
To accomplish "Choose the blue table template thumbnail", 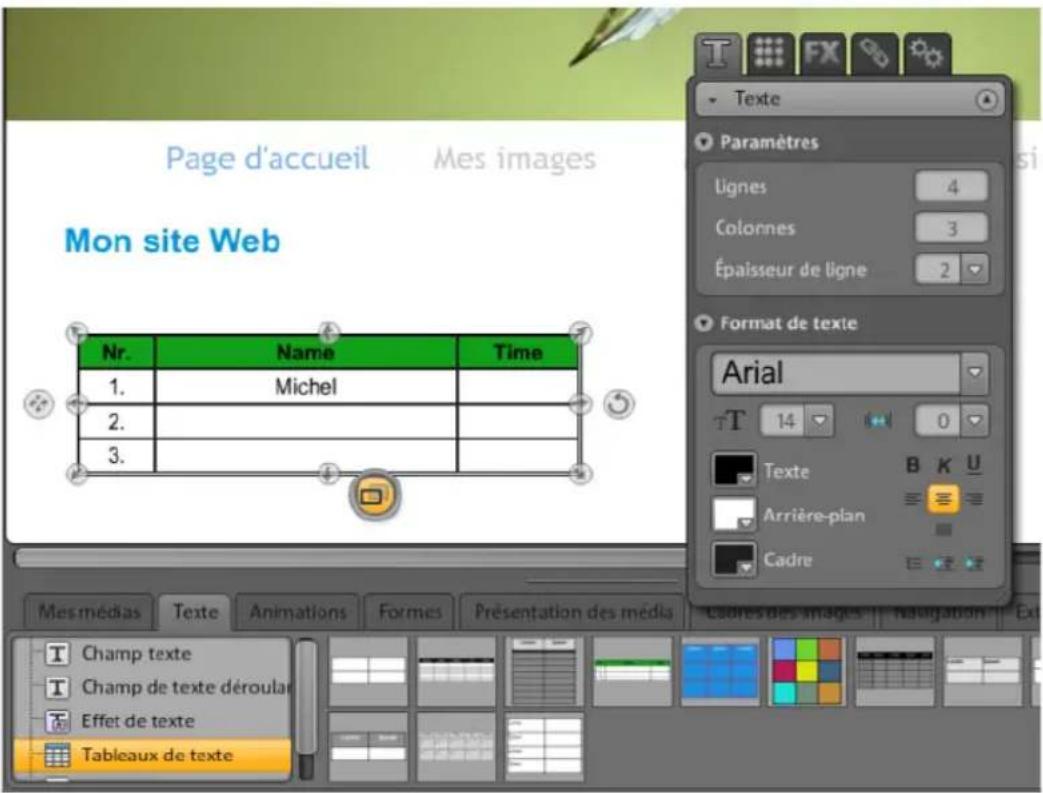I will pos(720,671).
